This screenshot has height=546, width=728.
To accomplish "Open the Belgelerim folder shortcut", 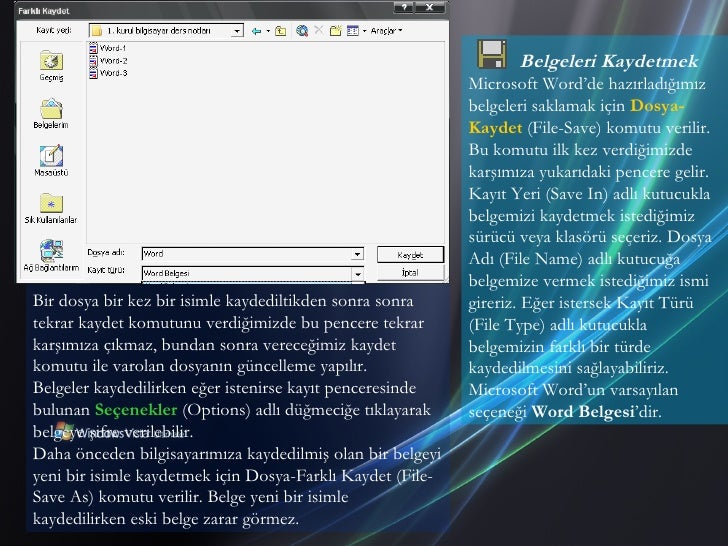I will click(51, 114).
